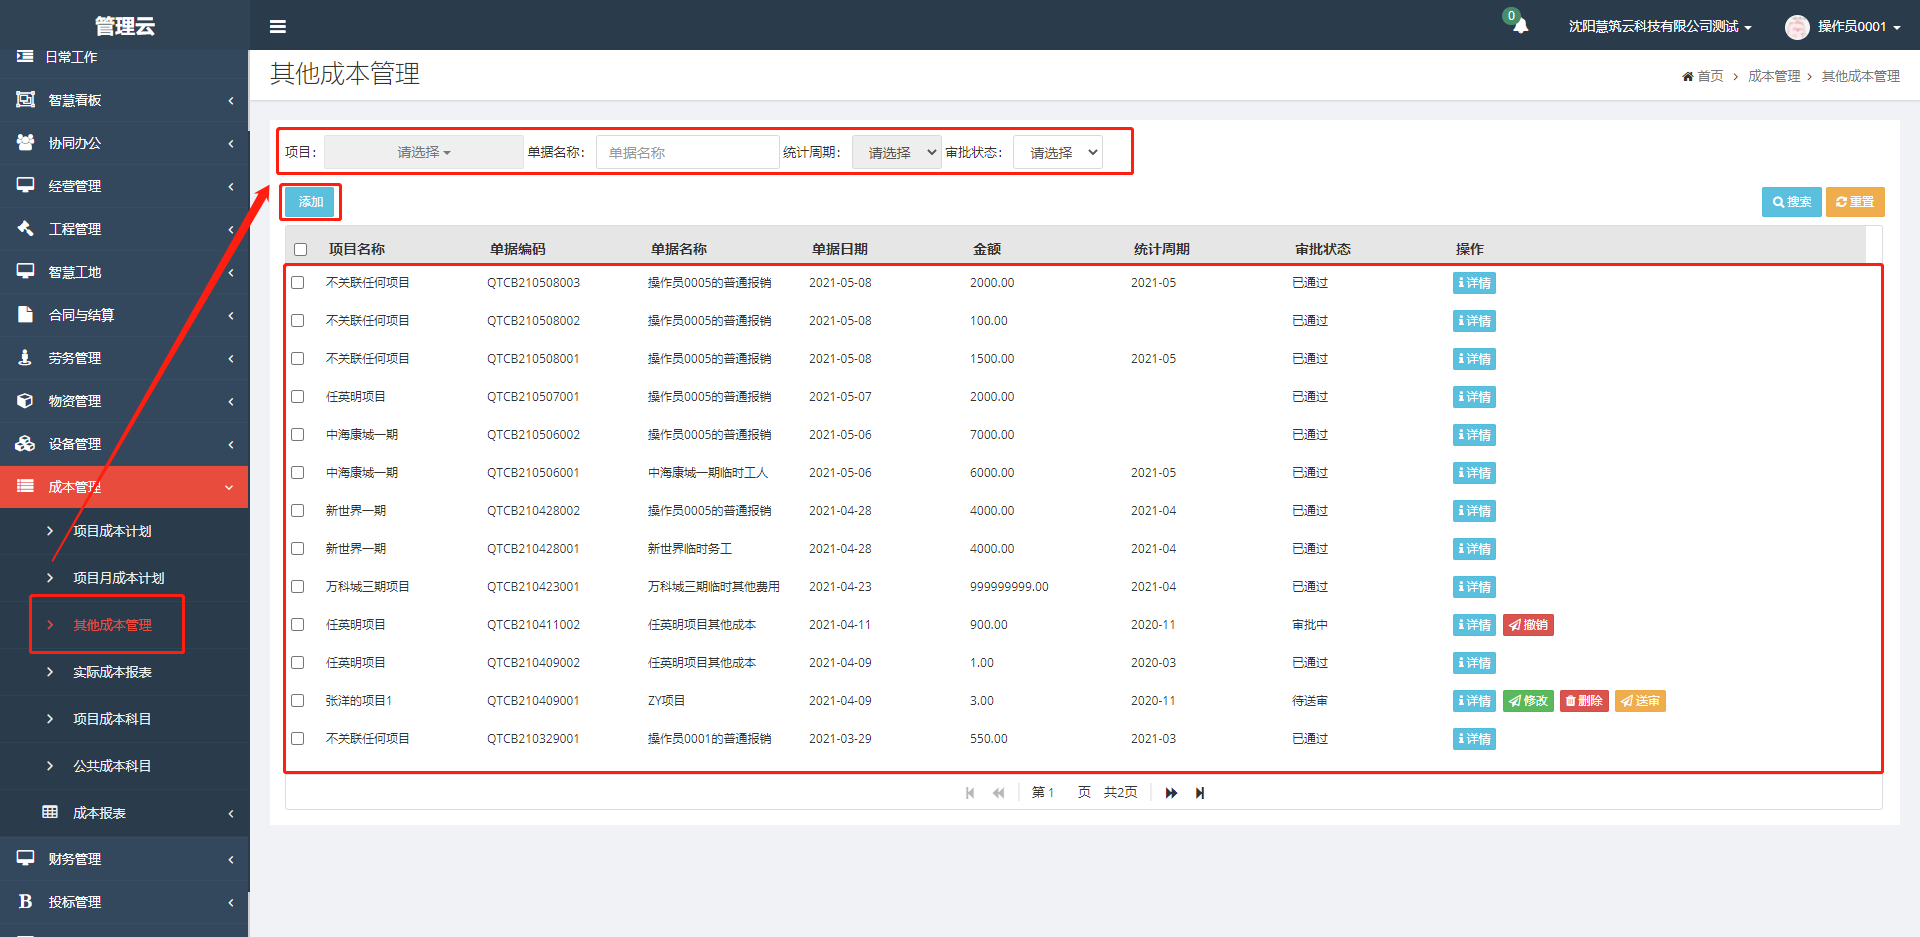
Task: Check the row QTCB210411002 checkbox
Action: [x=298, y=625]
